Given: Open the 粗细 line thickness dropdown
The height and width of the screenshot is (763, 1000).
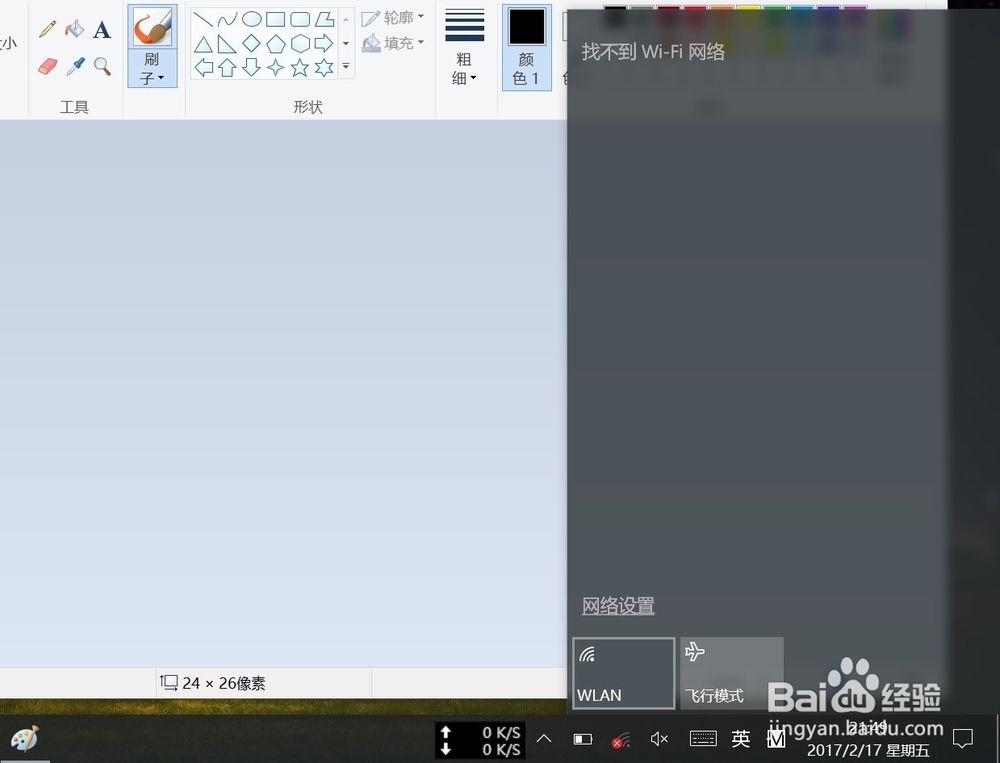Looking at the screenshot, I should click(x=464, y=48).
